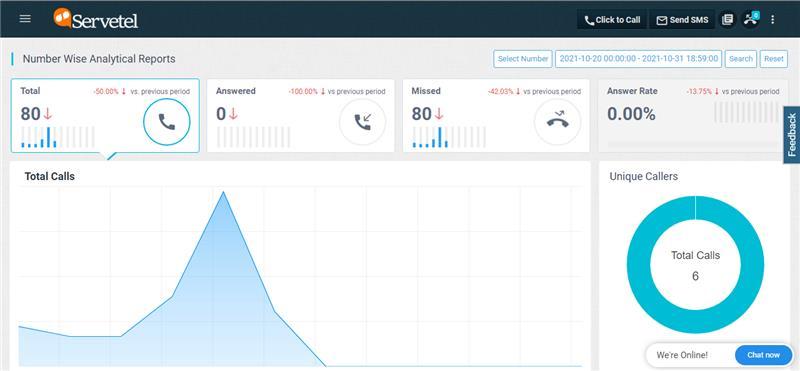
Task: Click the phone icon in Total card
Action: (x=167, y=122)
